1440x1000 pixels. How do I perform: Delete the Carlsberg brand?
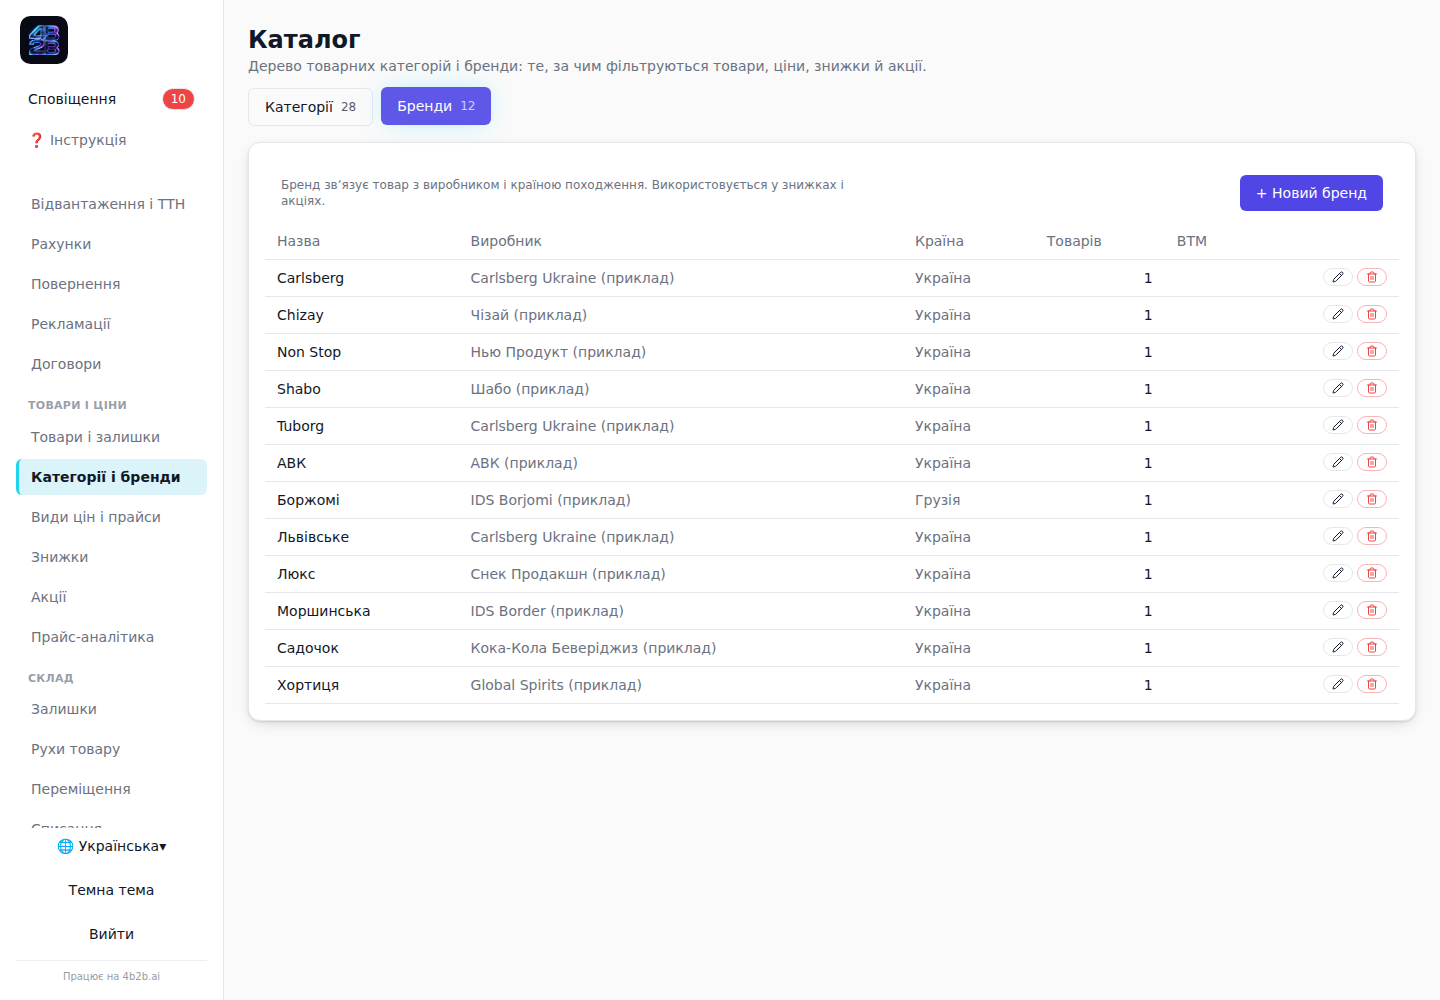coord(1372,277)
